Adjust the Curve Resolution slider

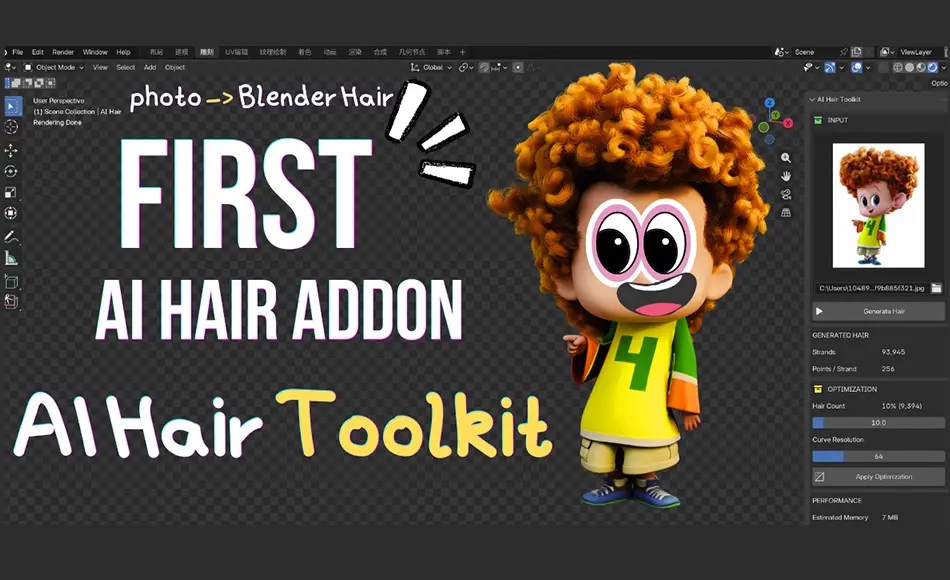(878, 456)
